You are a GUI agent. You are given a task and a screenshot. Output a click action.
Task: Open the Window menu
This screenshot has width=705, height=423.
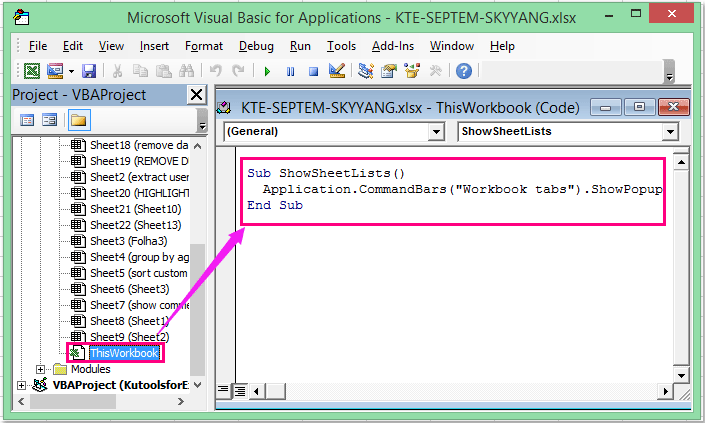point(452,46)
